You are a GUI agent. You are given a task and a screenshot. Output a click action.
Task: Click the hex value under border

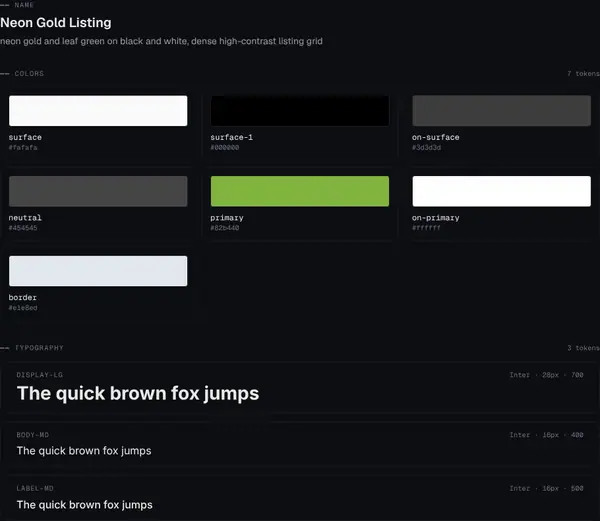click(23, 308)
